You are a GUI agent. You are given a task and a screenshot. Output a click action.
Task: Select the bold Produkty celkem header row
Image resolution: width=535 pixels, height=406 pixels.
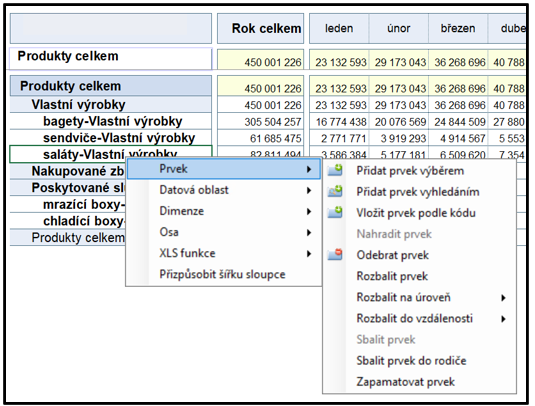111,86
